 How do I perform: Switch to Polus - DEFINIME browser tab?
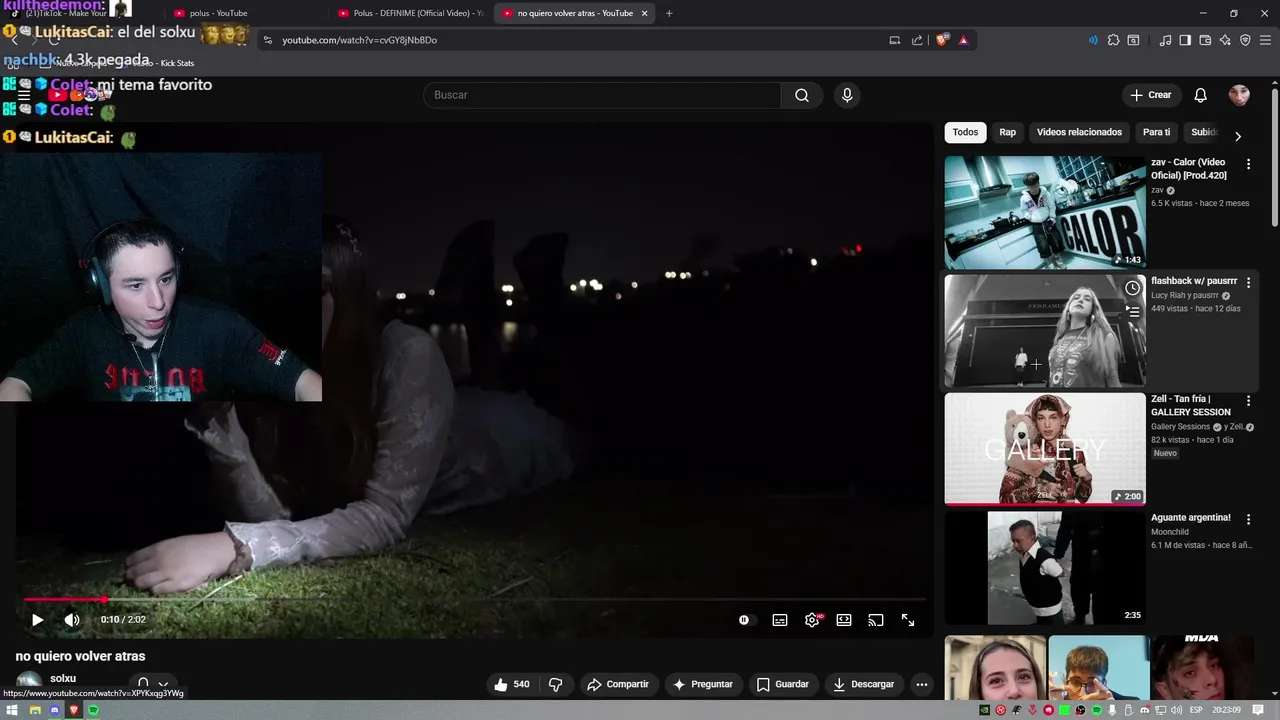[410, 13]
